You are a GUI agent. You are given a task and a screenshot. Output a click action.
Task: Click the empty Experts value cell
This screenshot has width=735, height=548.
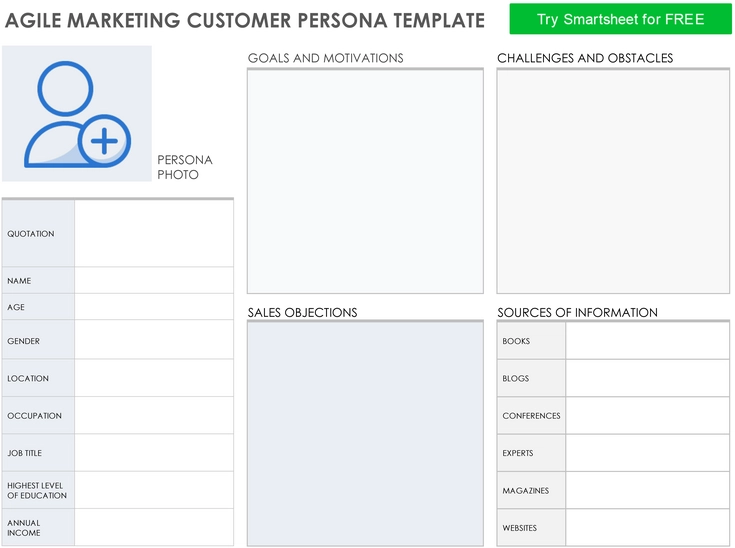coord(648,453)
